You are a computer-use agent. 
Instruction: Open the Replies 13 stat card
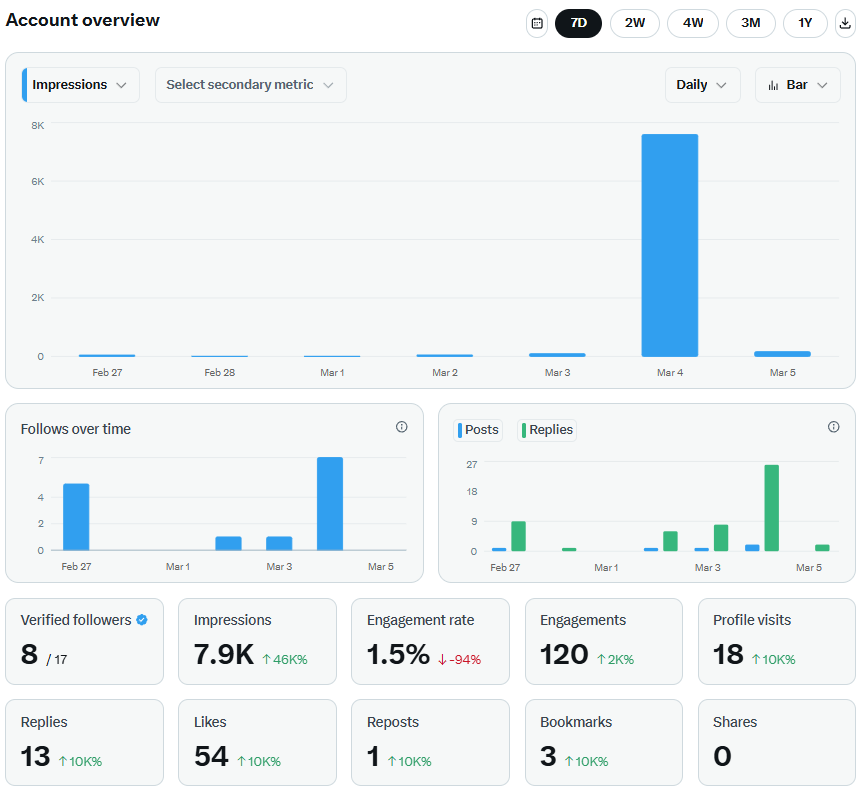(x=84, y=743)
